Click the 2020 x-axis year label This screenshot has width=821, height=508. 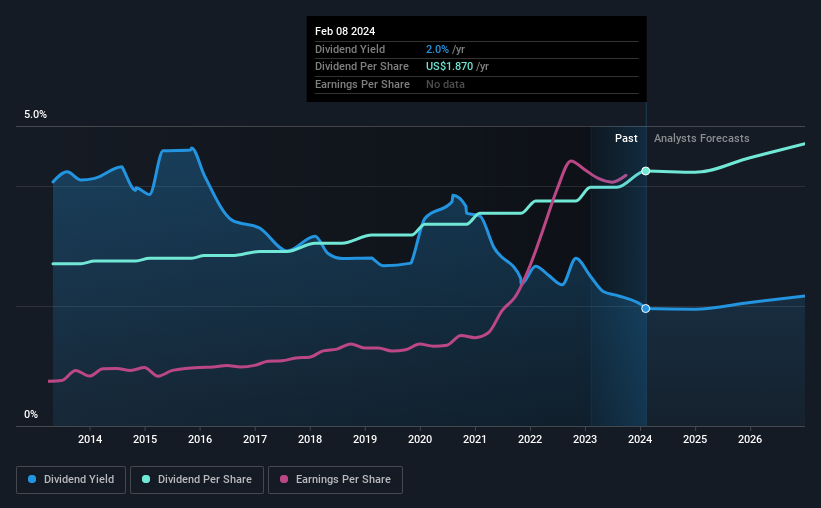420,439
